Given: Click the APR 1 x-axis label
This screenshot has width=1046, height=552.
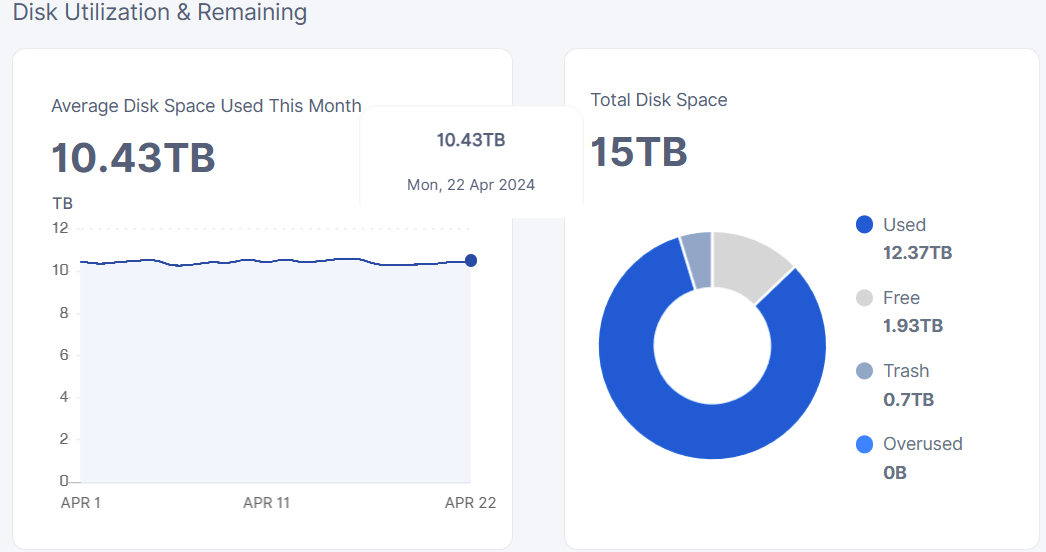Looking at the screenshot, I should pyautogui.click(x=81, y=503).
